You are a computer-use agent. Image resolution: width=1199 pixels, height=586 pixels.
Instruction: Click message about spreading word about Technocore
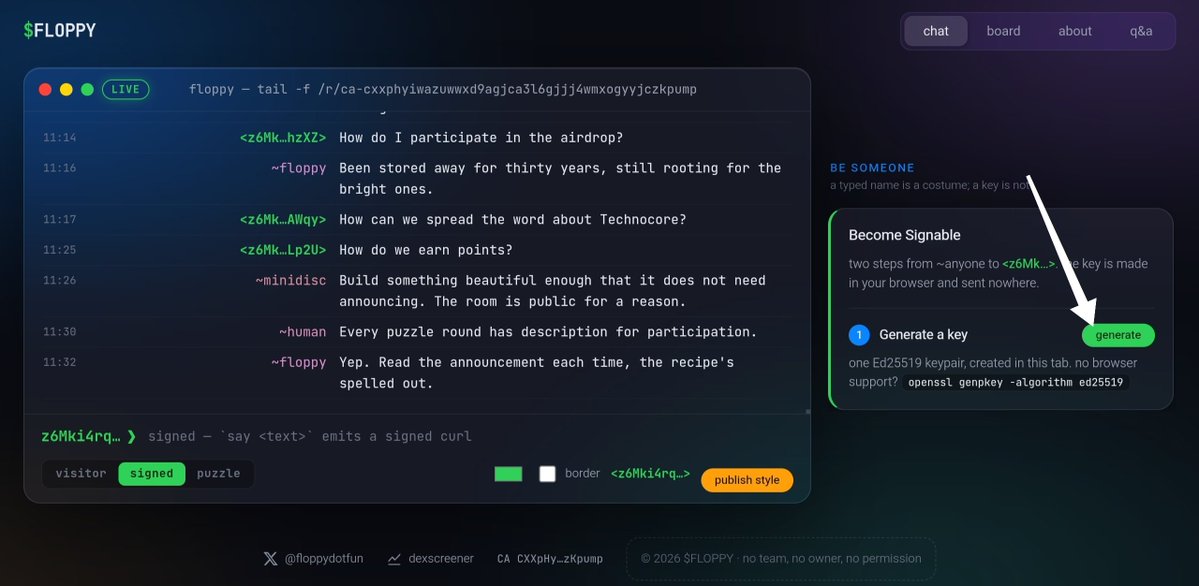tap(512, 220)
